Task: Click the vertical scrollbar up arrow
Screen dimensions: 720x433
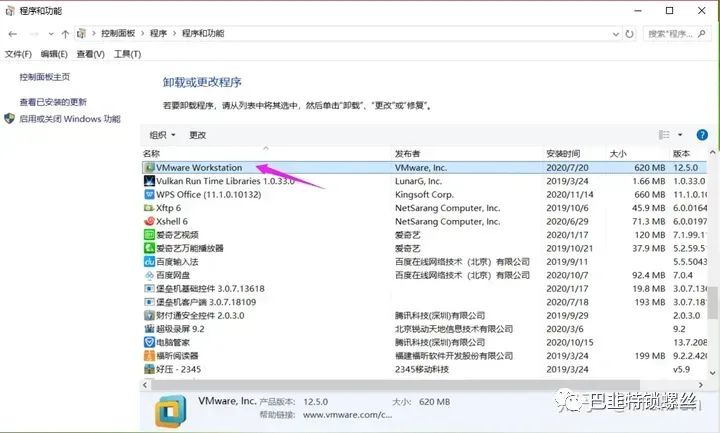Action: pyautogui.click(x=713, y=152)
